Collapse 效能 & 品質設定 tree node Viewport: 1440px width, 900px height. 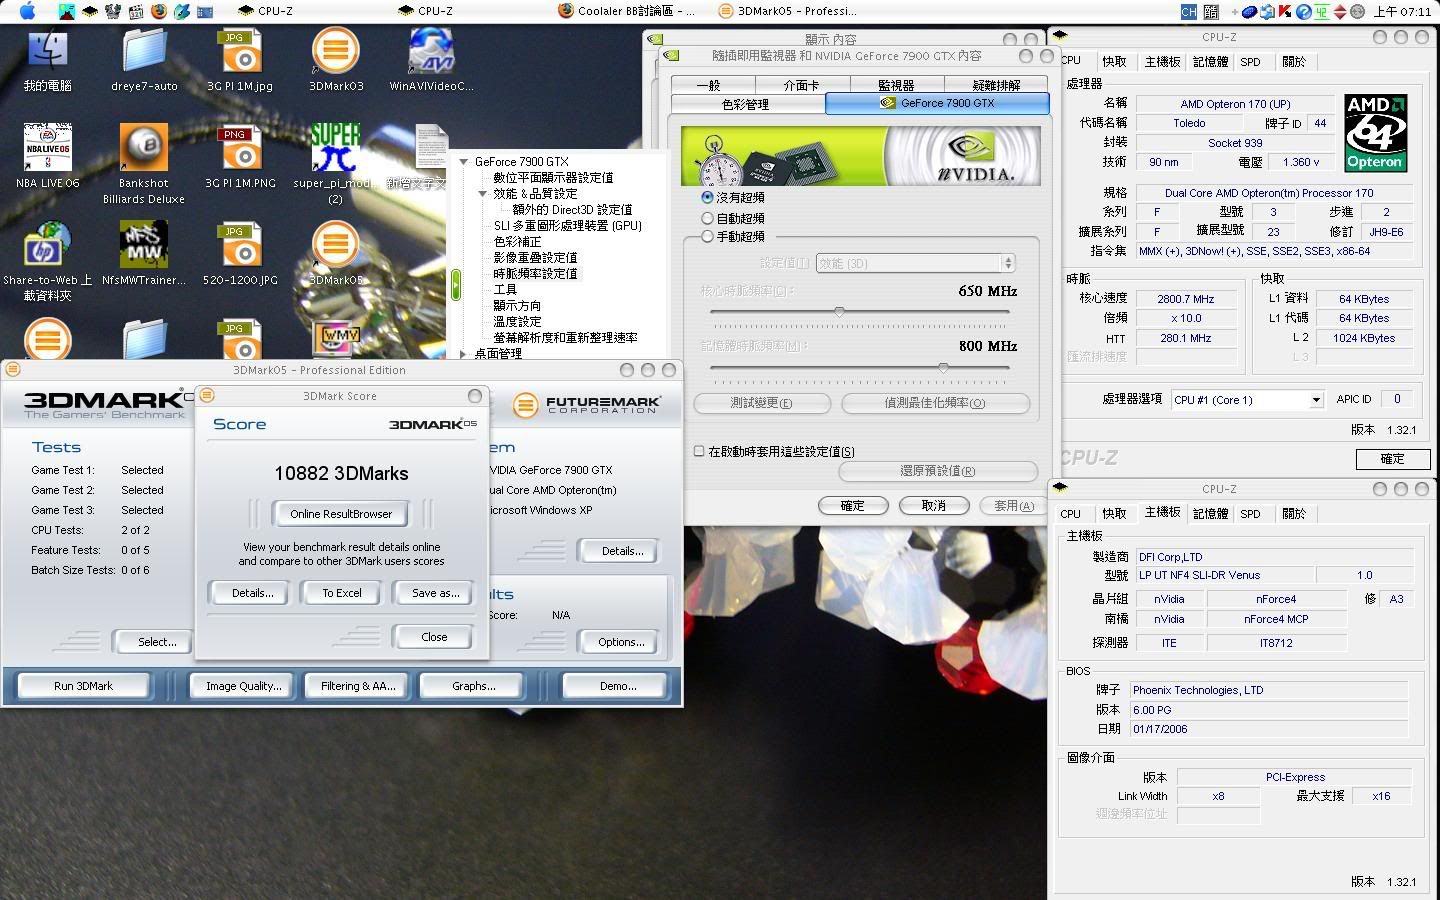(482, 194)
